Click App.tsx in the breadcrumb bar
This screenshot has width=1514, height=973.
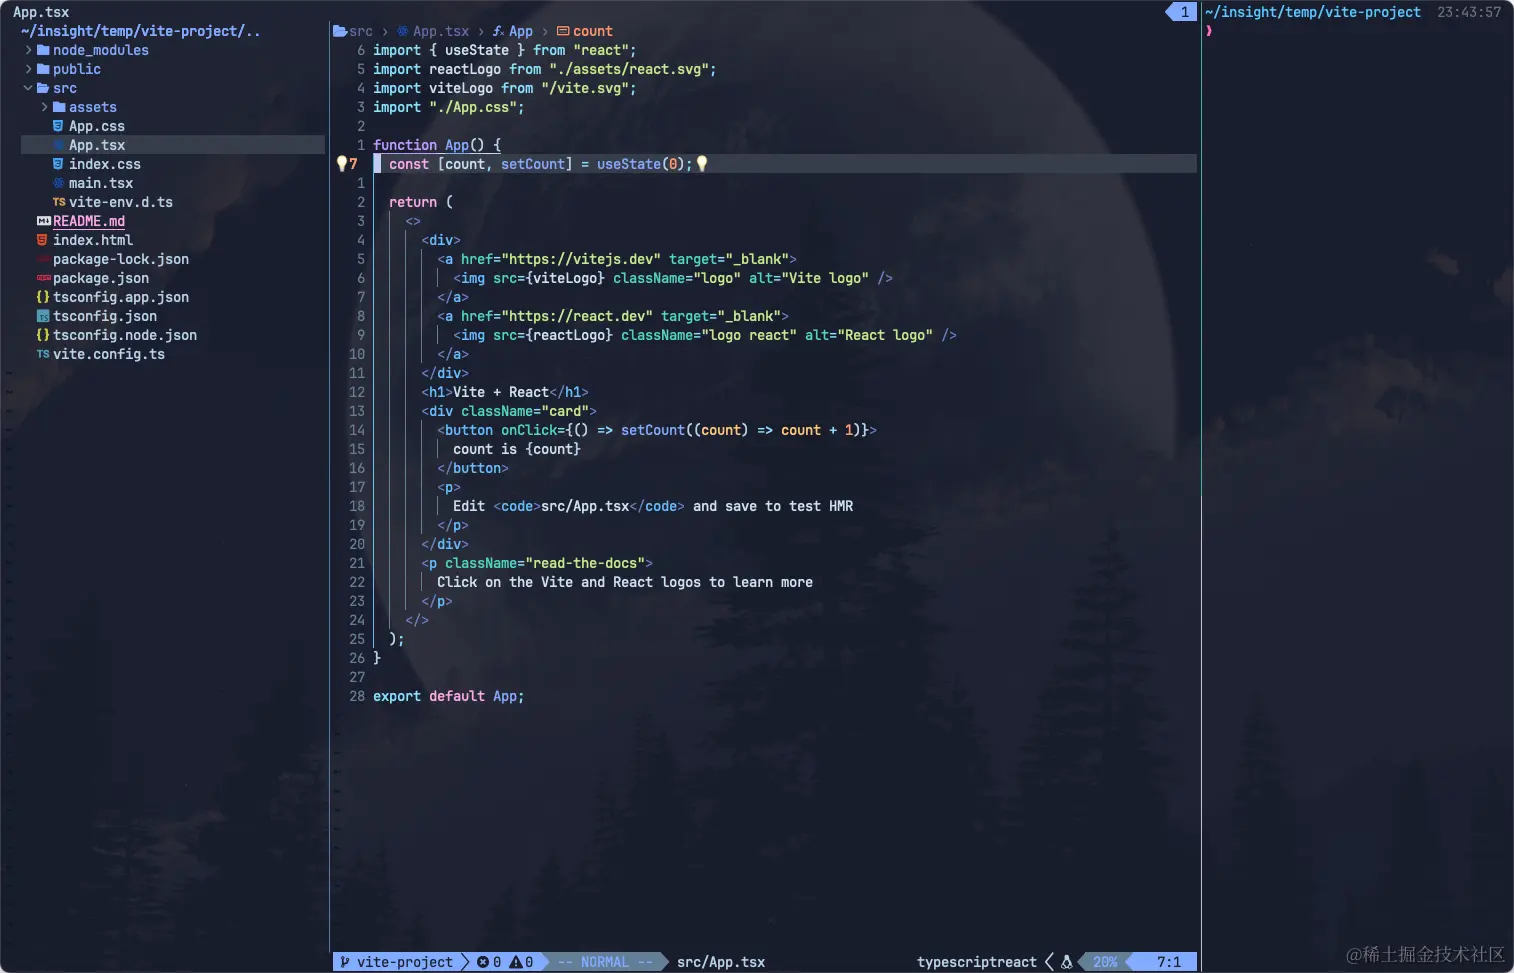441,31
